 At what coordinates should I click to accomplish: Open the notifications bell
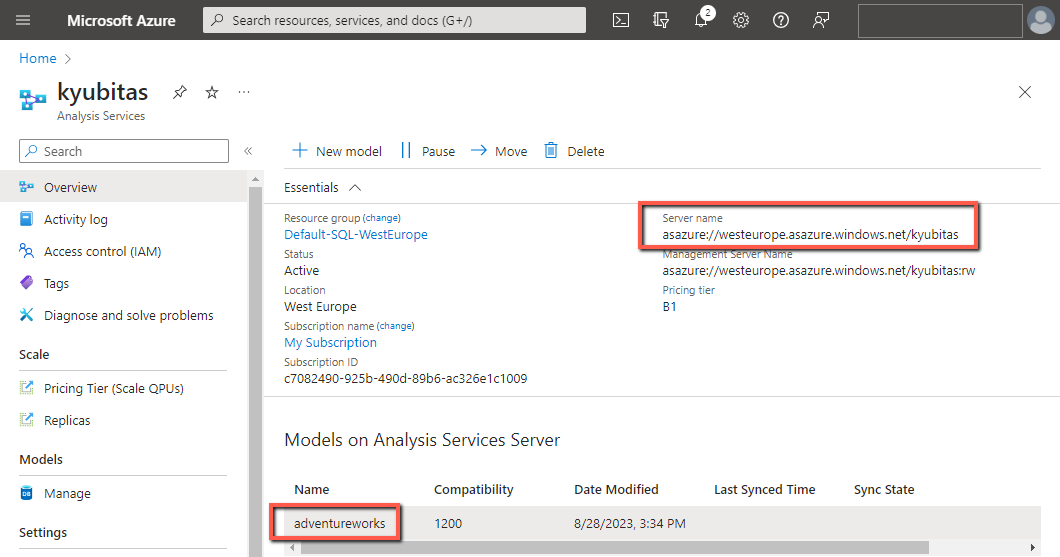coord(701,20)
